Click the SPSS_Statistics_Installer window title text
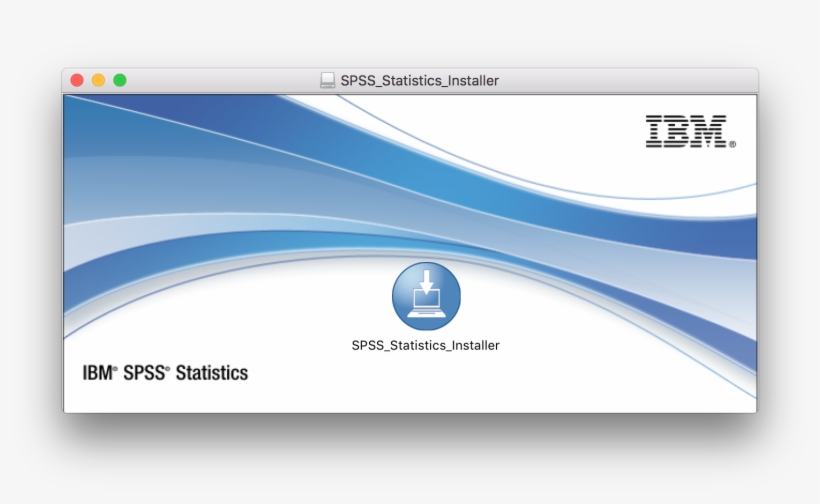The height and width of the screenshot is (504, 820). tap(419, 81)
